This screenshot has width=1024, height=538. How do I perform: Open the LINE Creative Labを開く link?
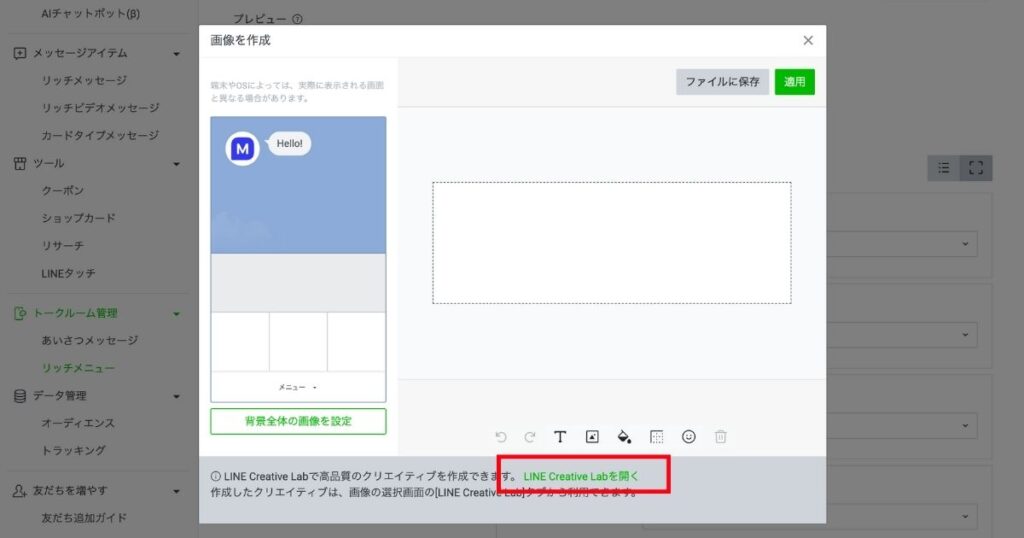click(x=580, y=477)
